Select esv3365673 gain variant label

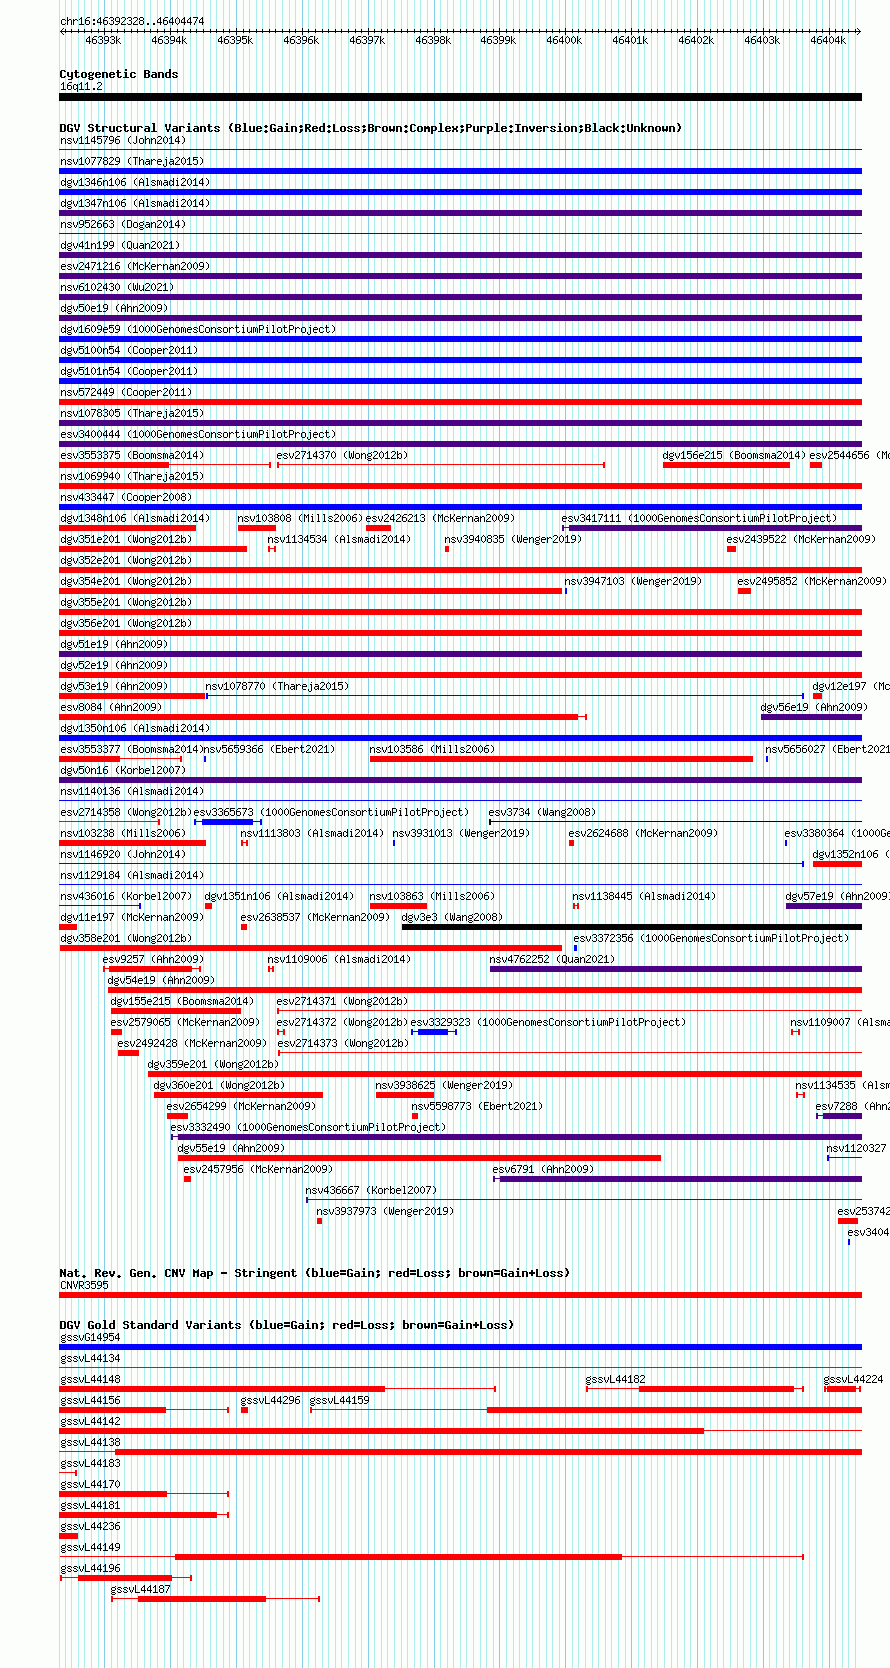click(x=331, y=812)
